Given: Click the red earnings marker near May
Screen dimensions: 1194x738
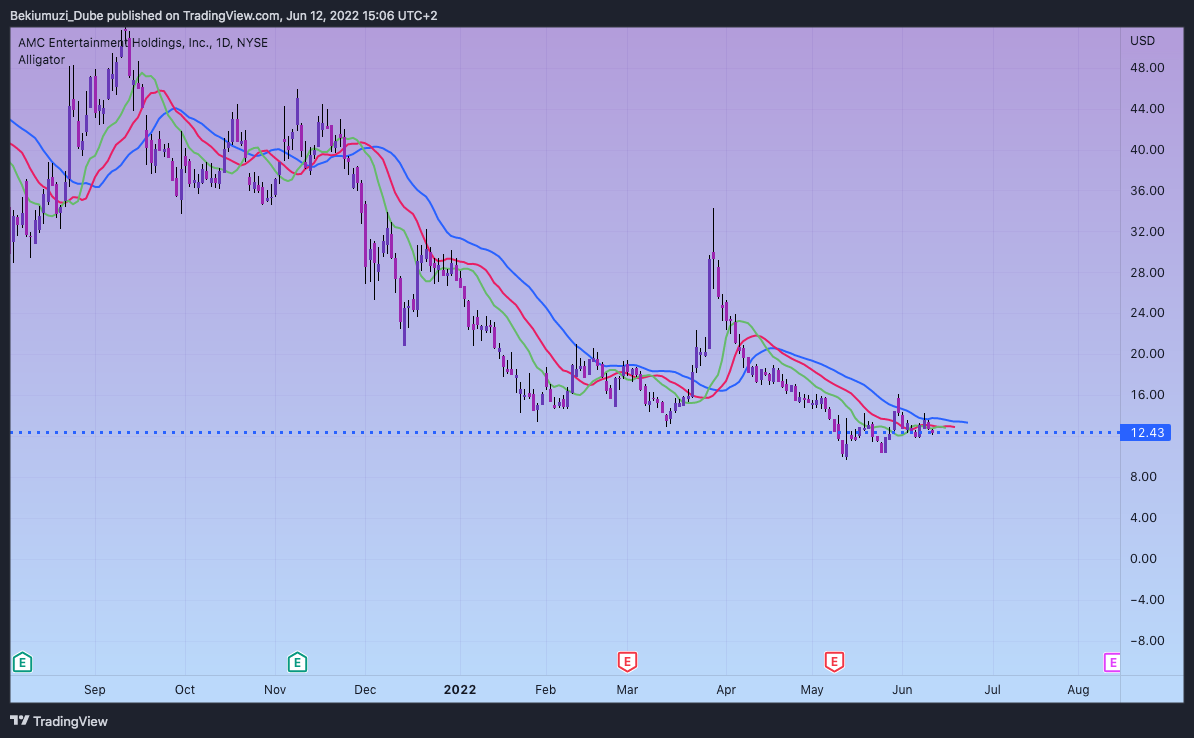Looking at the screenshot, I should 834,662.
